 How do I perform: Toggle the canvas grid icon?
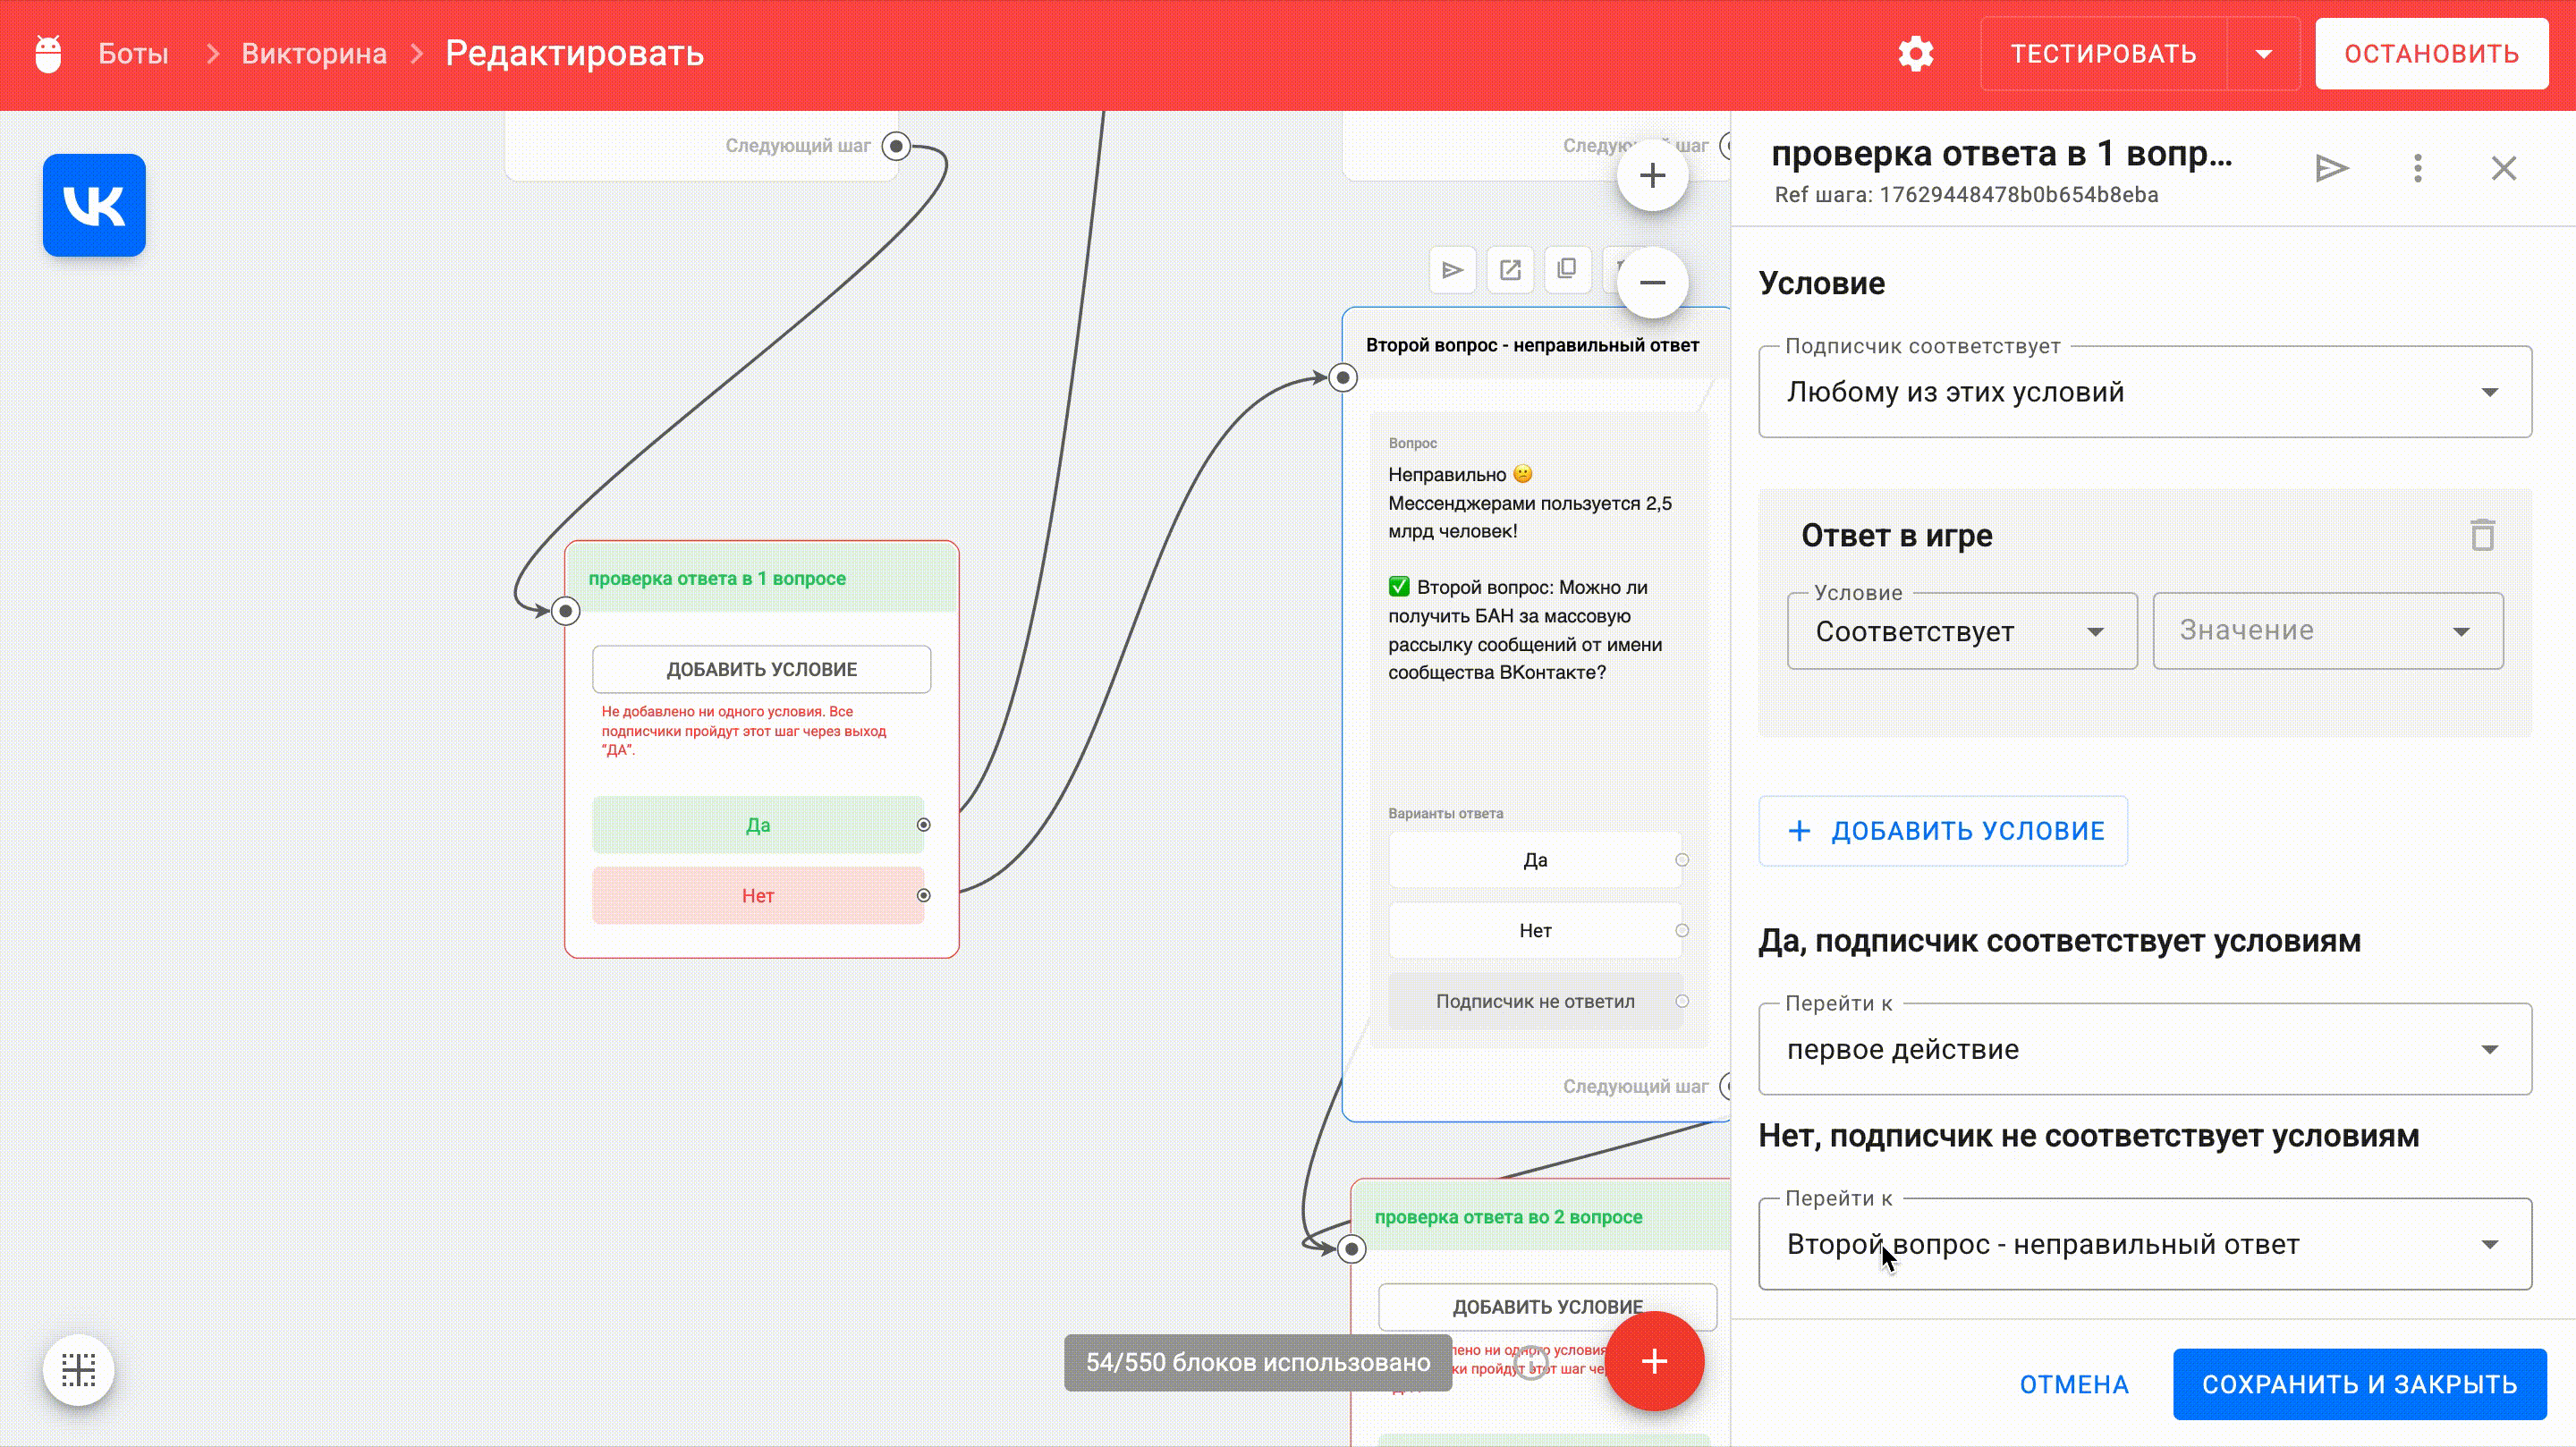click(x=78, y=1369)
